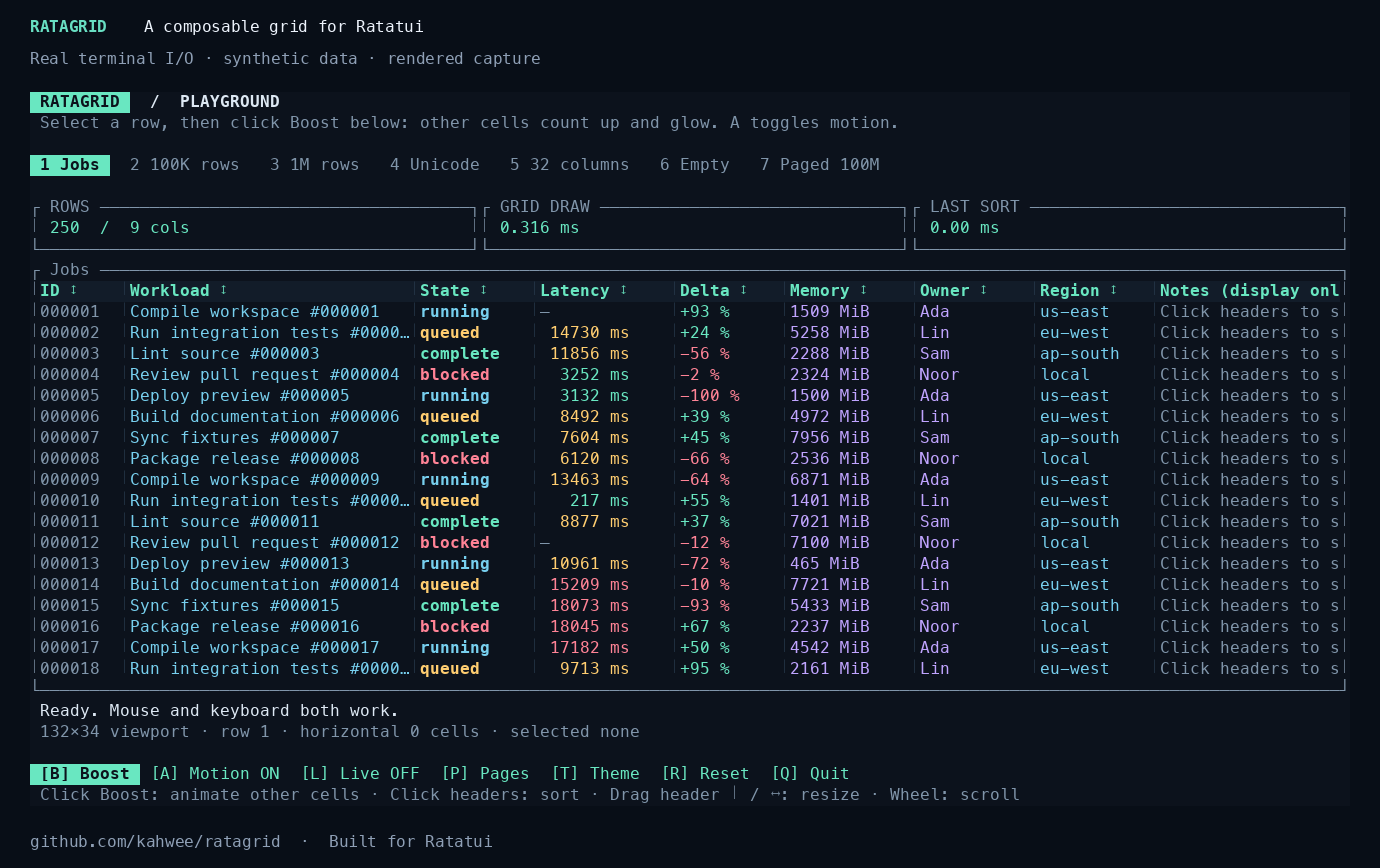Screen dimensions: 1380x868
Task: Open the 7 Paged 100M tab
Action: [x=820, y=165]
